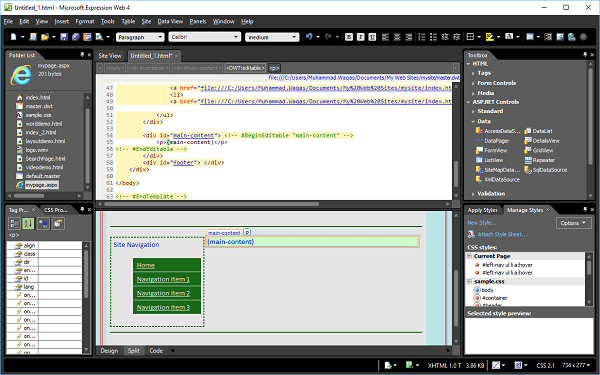Click the Undo arrow icon
Screen dimensions: 600x375
pyautogui.click(x=309, y=37)
